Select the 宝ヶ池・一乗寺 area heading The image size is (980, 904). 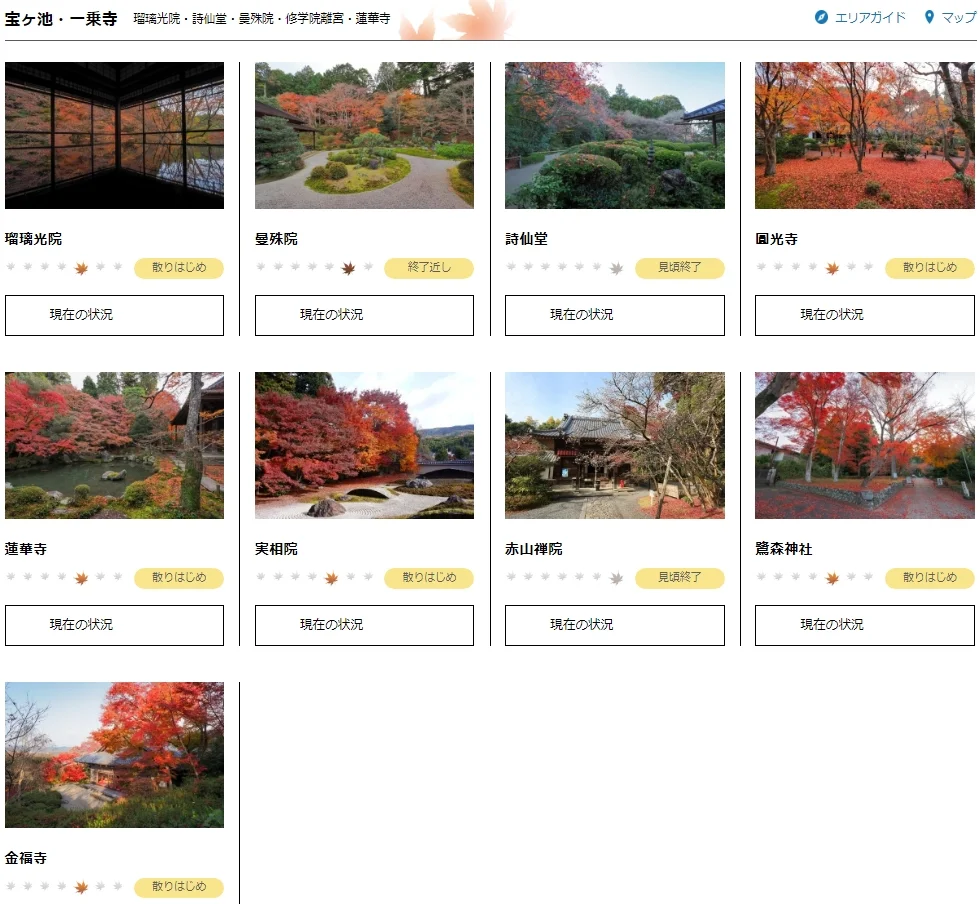point(60,17)
